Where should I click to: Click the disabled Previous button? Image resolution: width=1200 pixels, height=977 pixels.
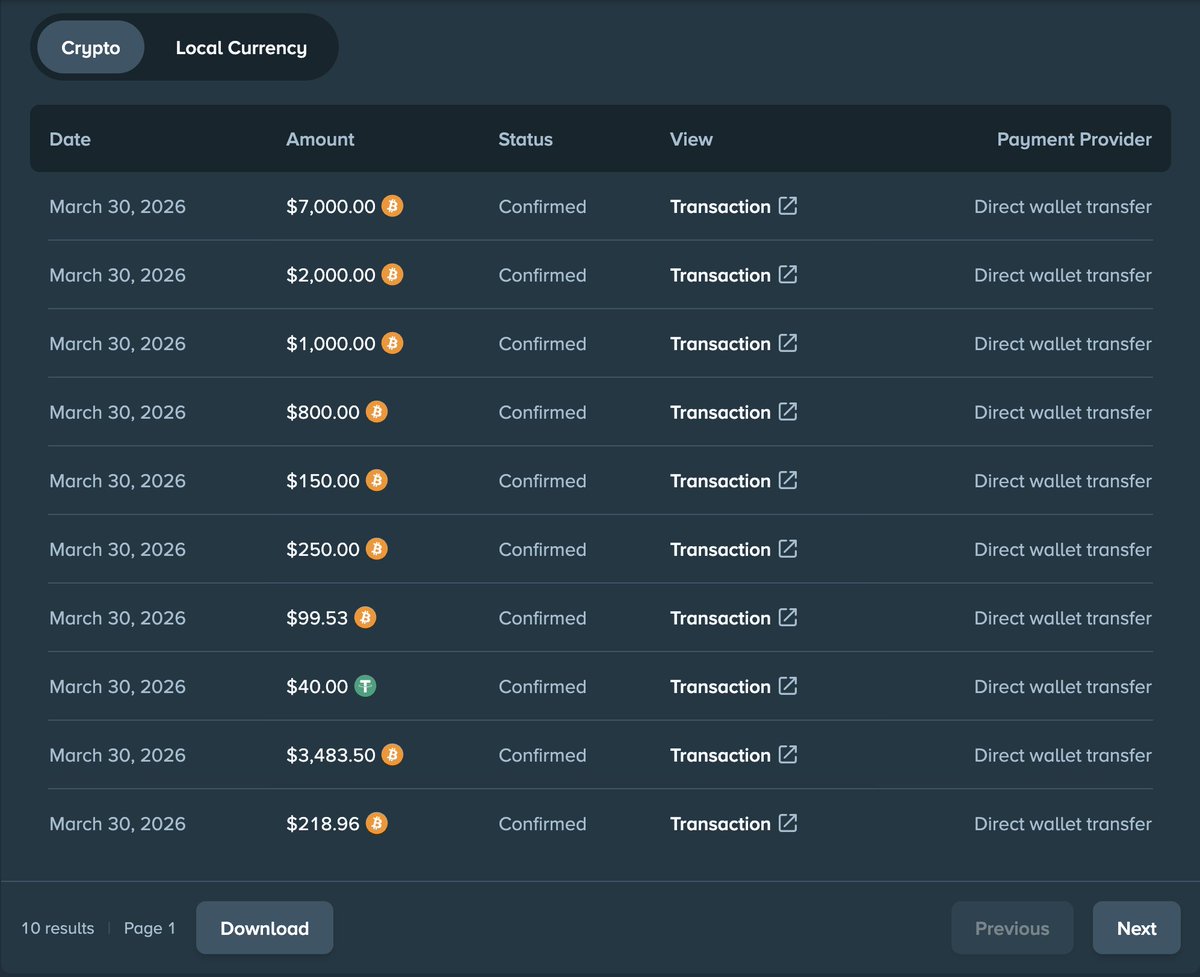[x=1012, y=928]
